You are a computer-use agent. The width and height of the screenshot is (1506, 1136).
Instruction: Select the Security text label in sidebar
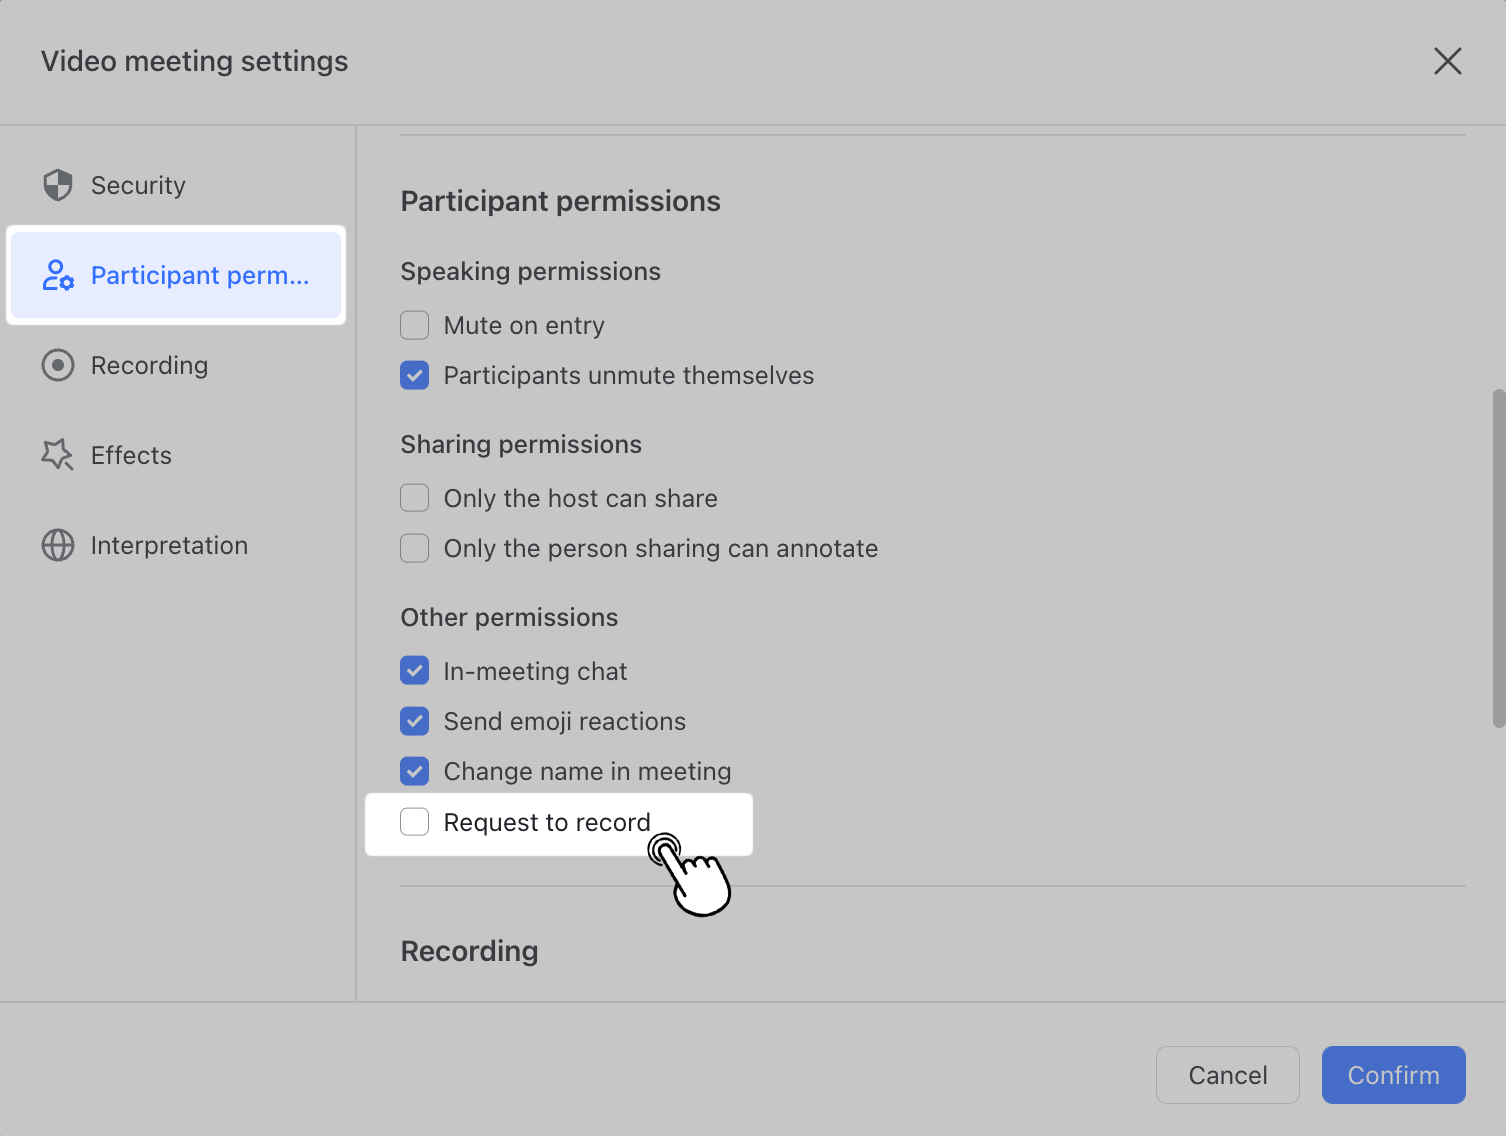[138, 185]
